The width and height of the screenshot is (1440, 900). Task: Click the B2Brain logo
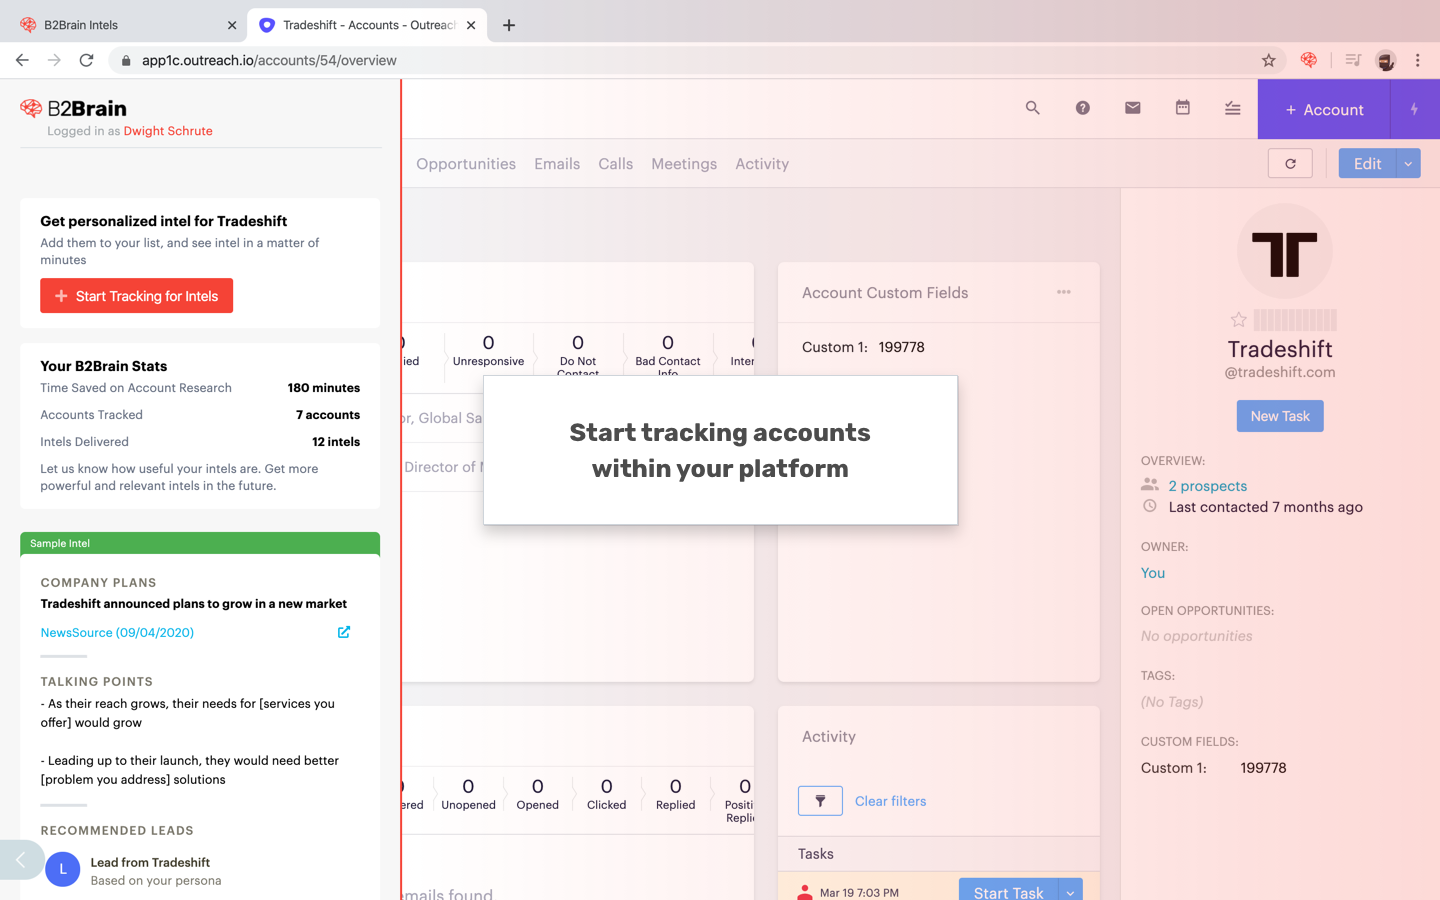pyautogui.click(x=74, y=108)
